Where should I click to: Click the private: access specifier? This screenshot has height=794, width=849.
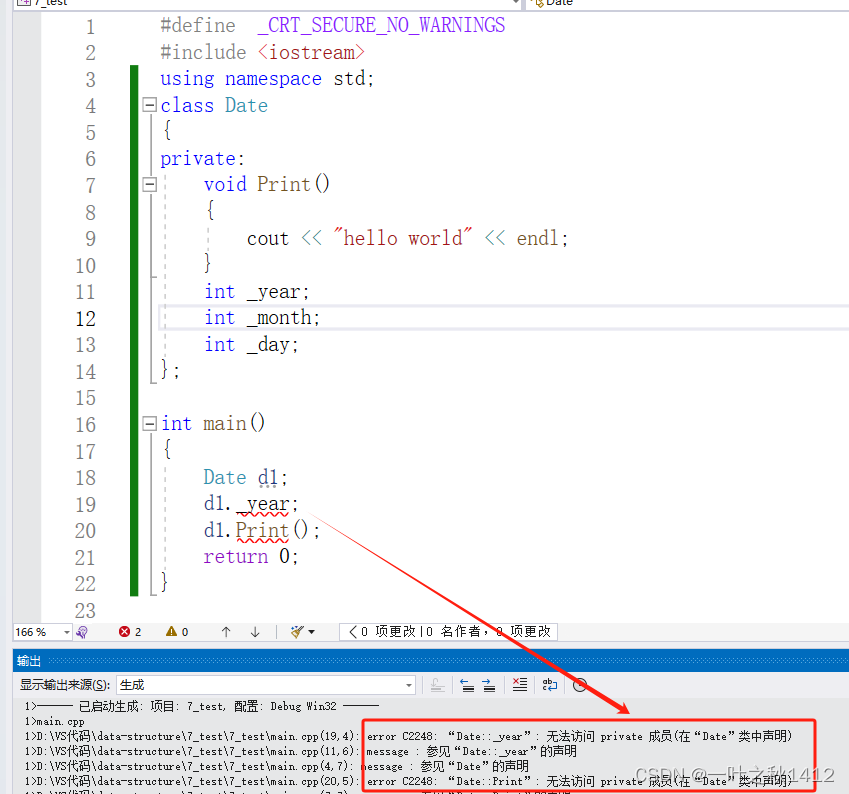[203, 159]
